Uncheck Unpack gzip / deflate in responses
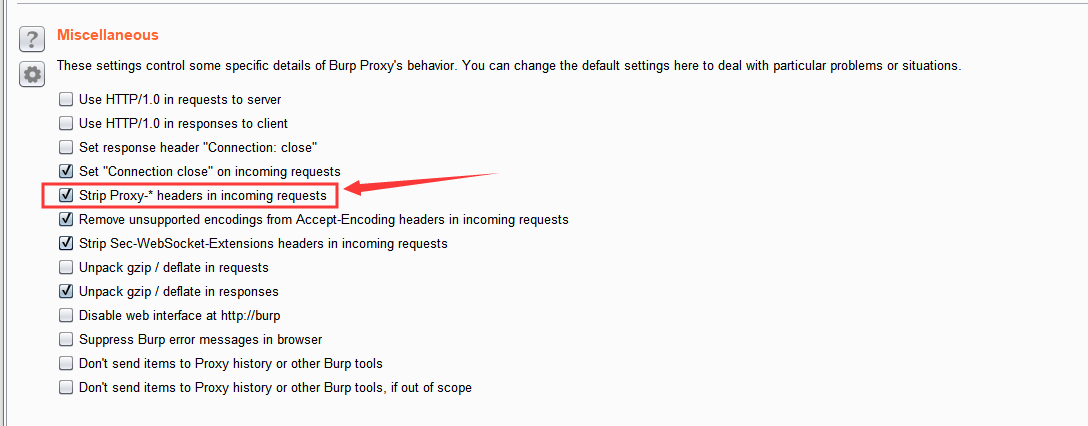This screenshot has height=426, width=1088. (66, 292)
